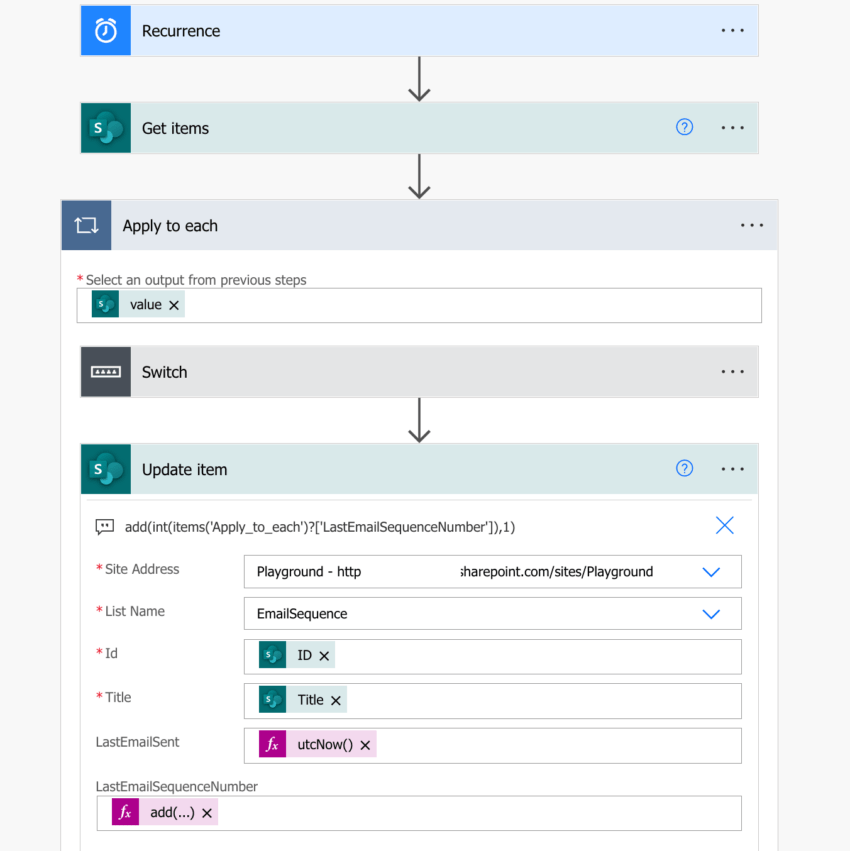
Task: Open the Switch action ellipsis menu
Action: click(733, 371)
